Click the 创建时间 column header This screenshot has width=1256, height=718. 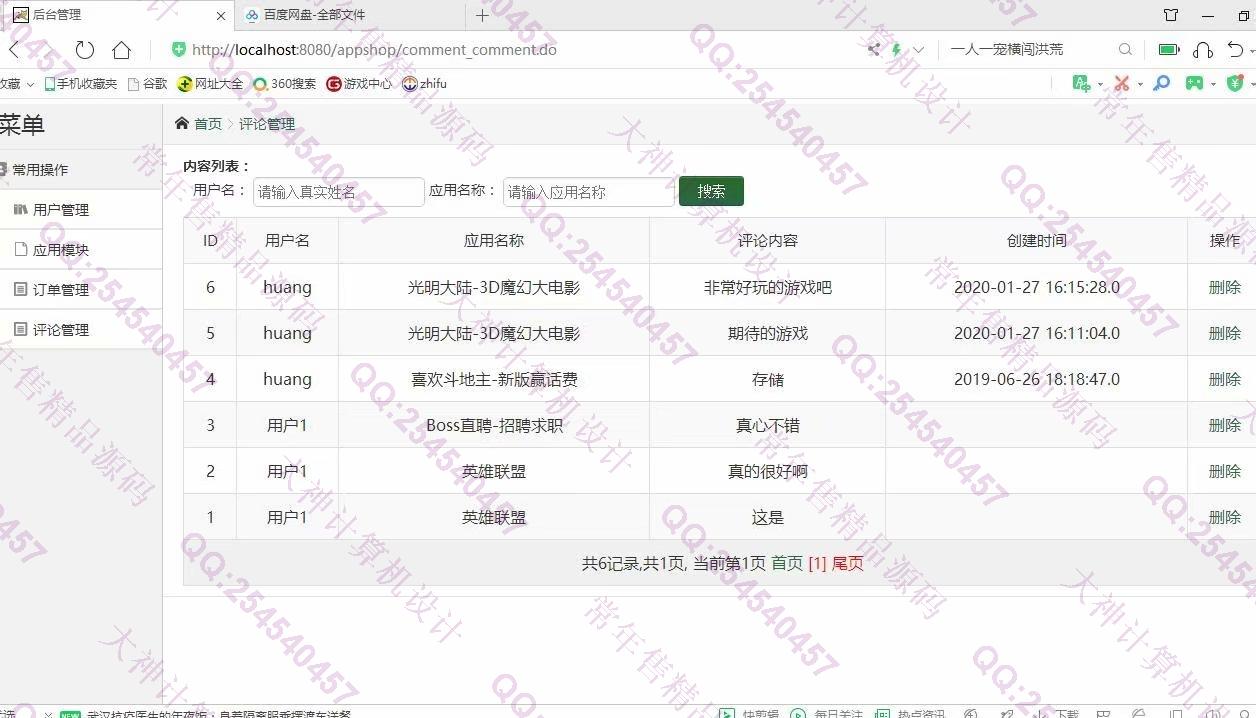[x=1037, y=241]
